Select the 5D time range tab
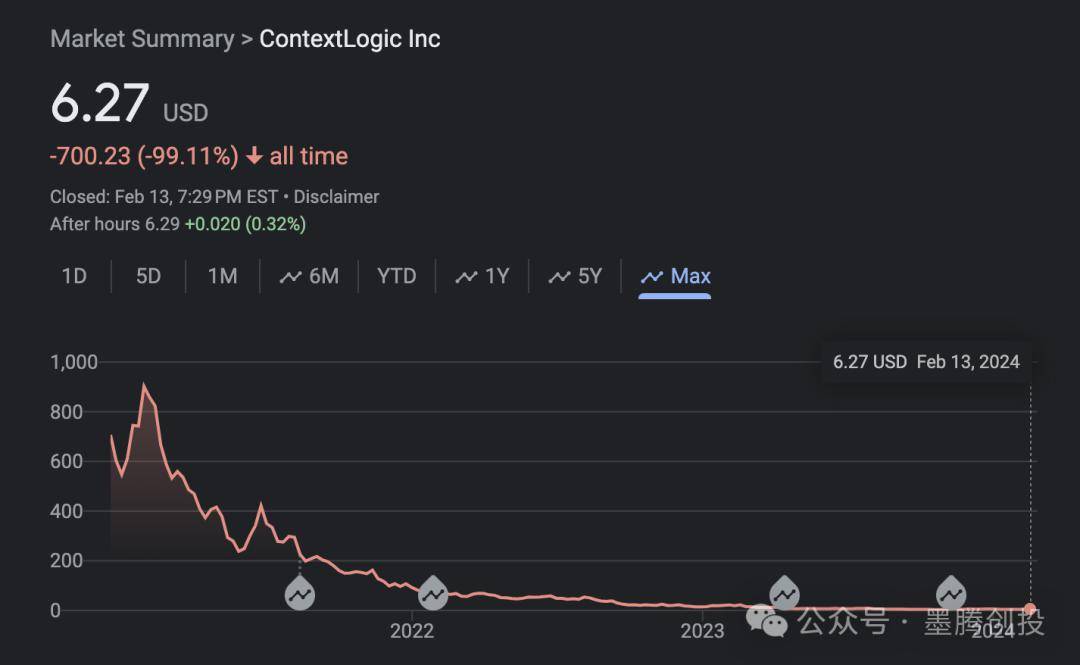This screenshot has width=1080, height=665. coord(148,276)
